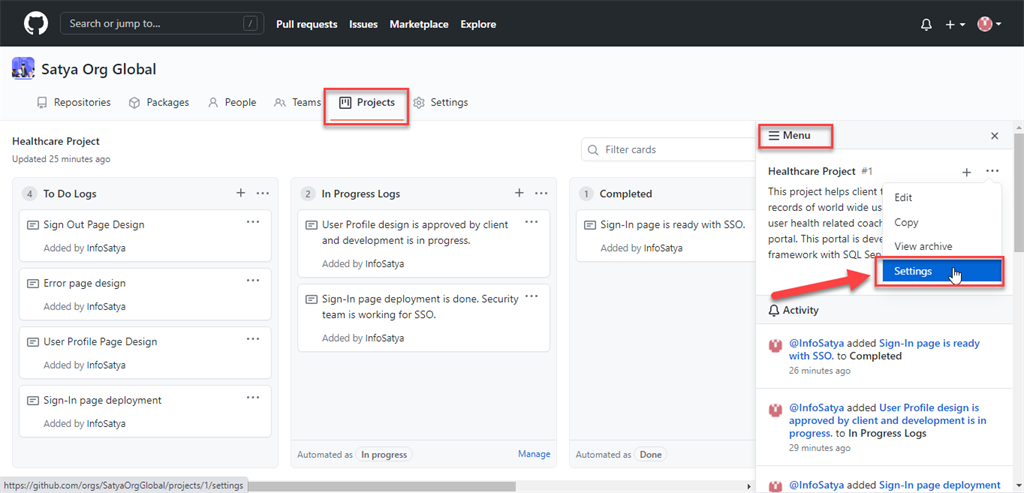This screenshot has height=493, width=1024.
Task: Expand Error page design card menu
Action: click(254, 280)
